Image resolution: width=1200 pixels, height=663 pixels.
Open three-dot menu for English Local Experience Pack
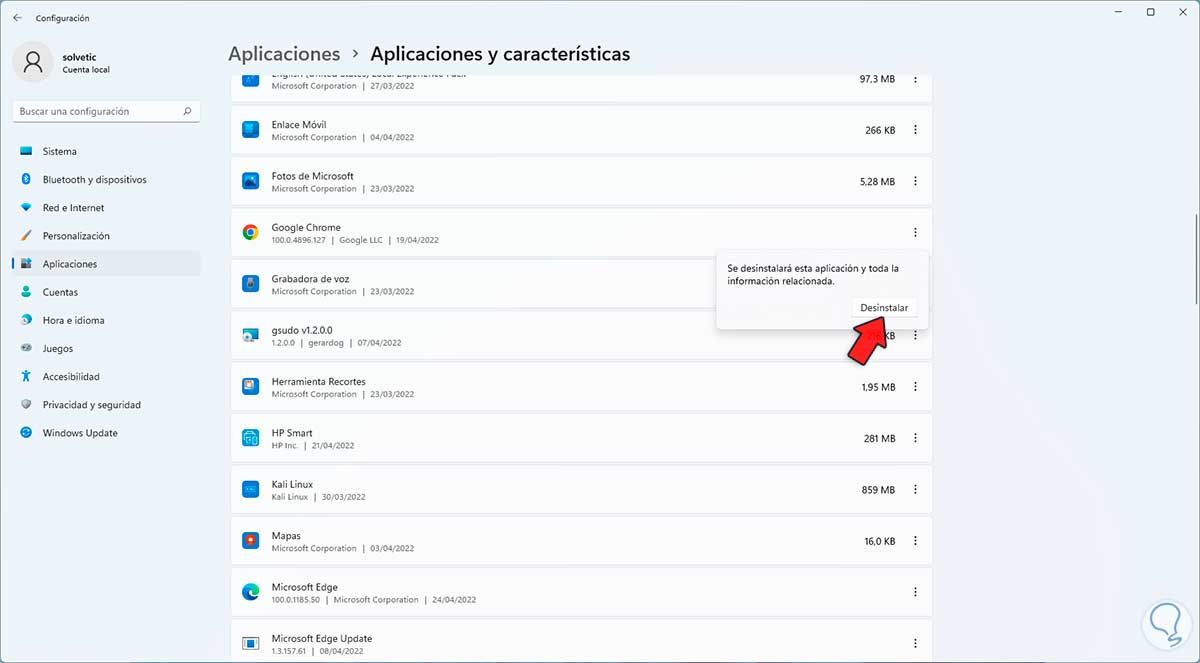(915, 79)
